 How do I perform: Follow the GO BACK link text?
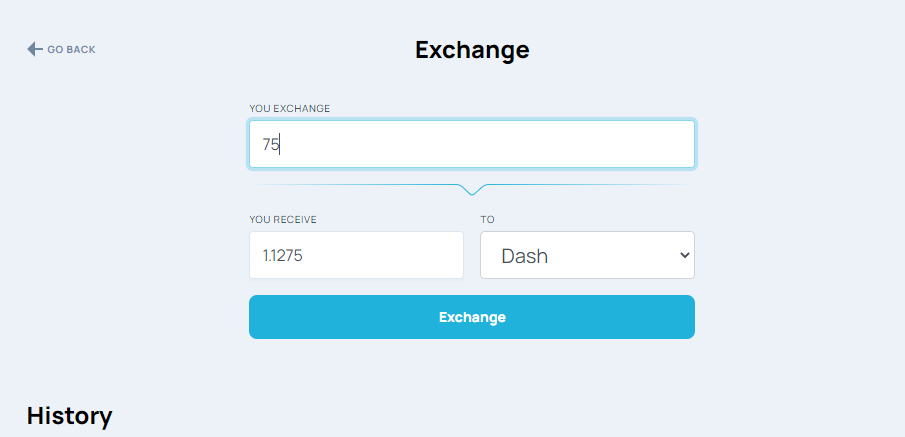(x=71, y=49)
